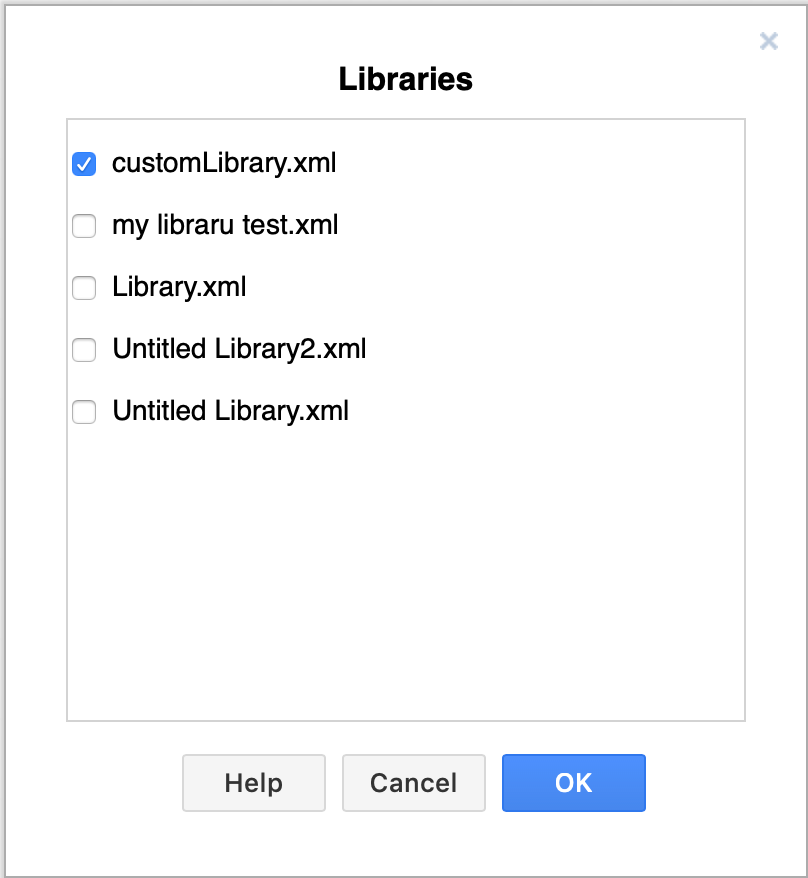The width and height of the screenshot is (808, 878).
Task: Click the my libraru test.xml filename text
Action: [x=224, y=226]
